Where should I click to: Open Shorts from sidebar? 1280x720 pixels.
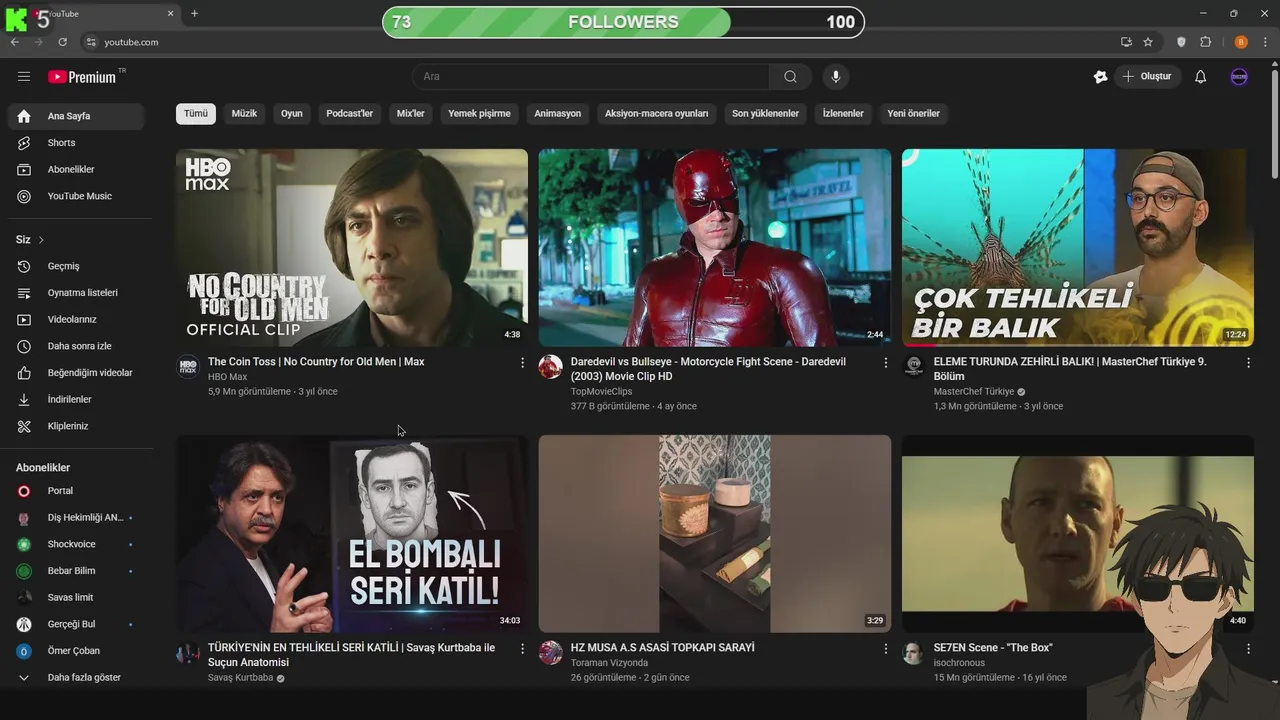76,143
